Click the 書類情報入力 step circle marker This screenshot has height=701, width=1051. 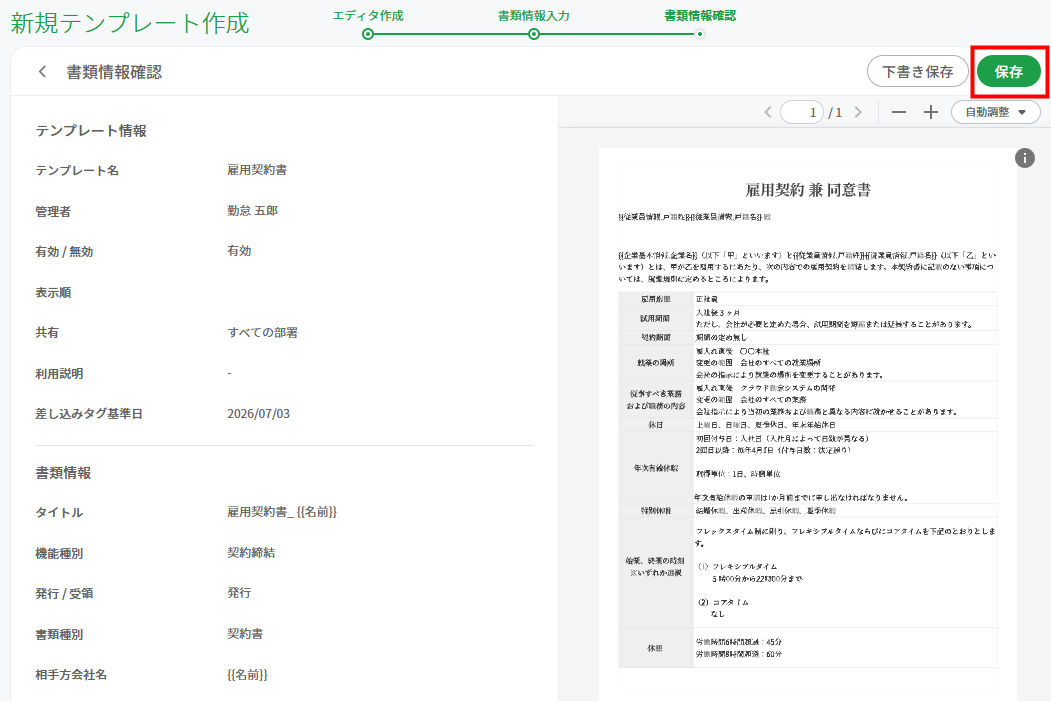point(534,34)
